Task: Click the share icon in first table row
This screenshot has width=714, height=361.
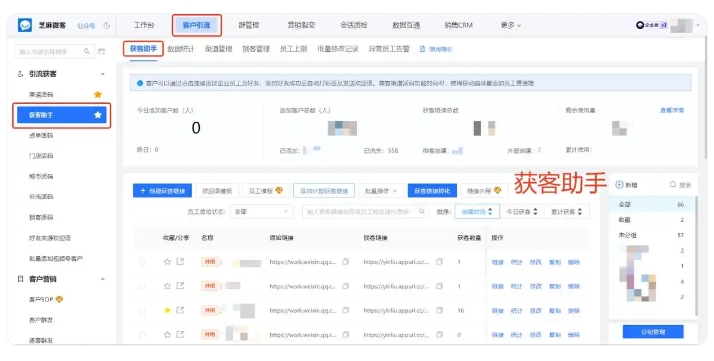Action: [180, 262]
